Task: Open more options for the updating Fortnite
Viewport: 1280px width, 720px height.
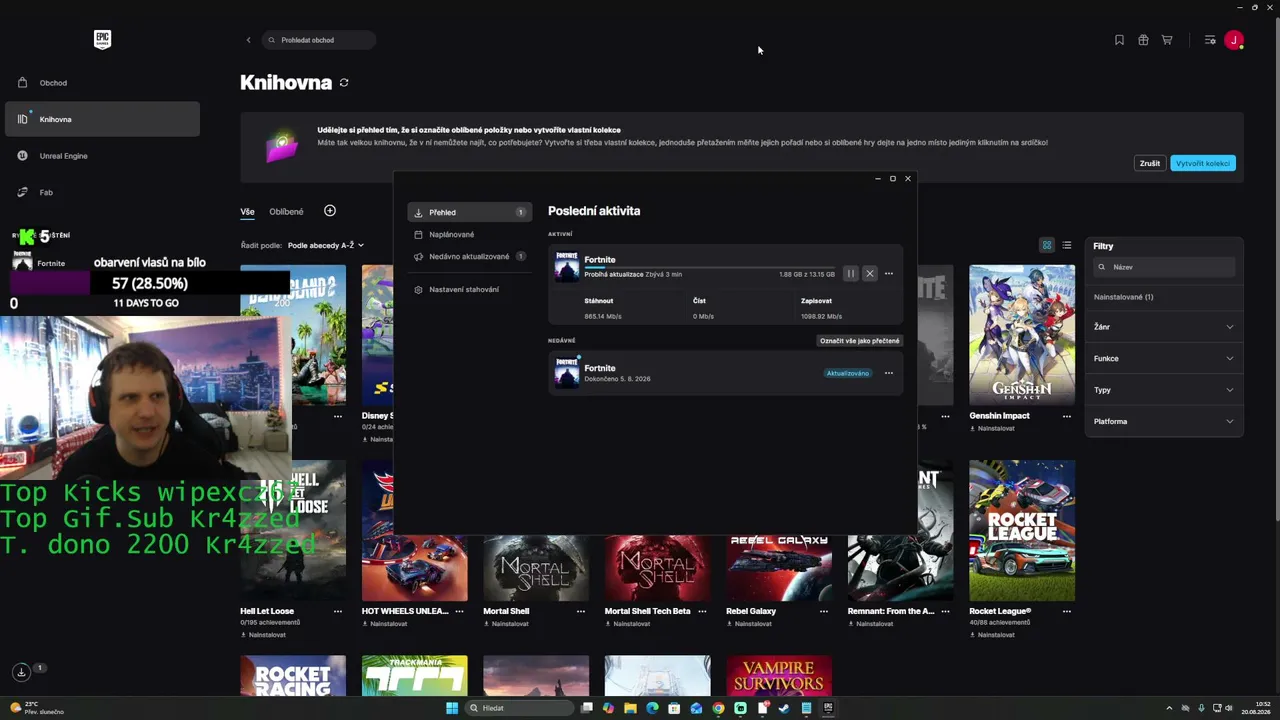Action: click(x=889, y=274)
